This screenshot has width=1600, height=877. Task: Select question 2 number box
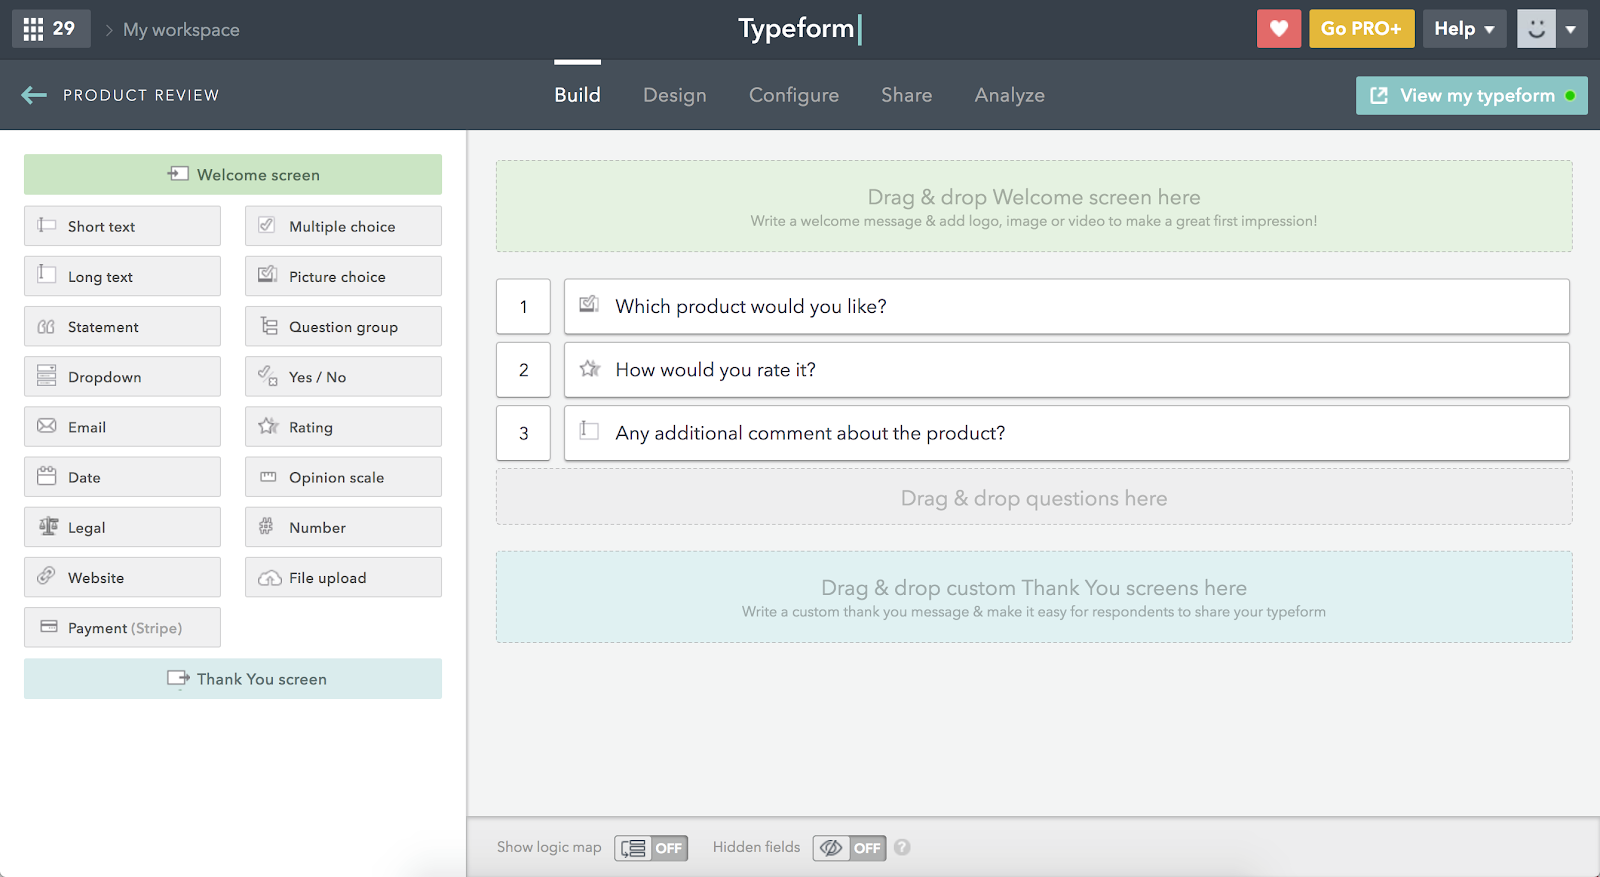(x=523, y=370)
